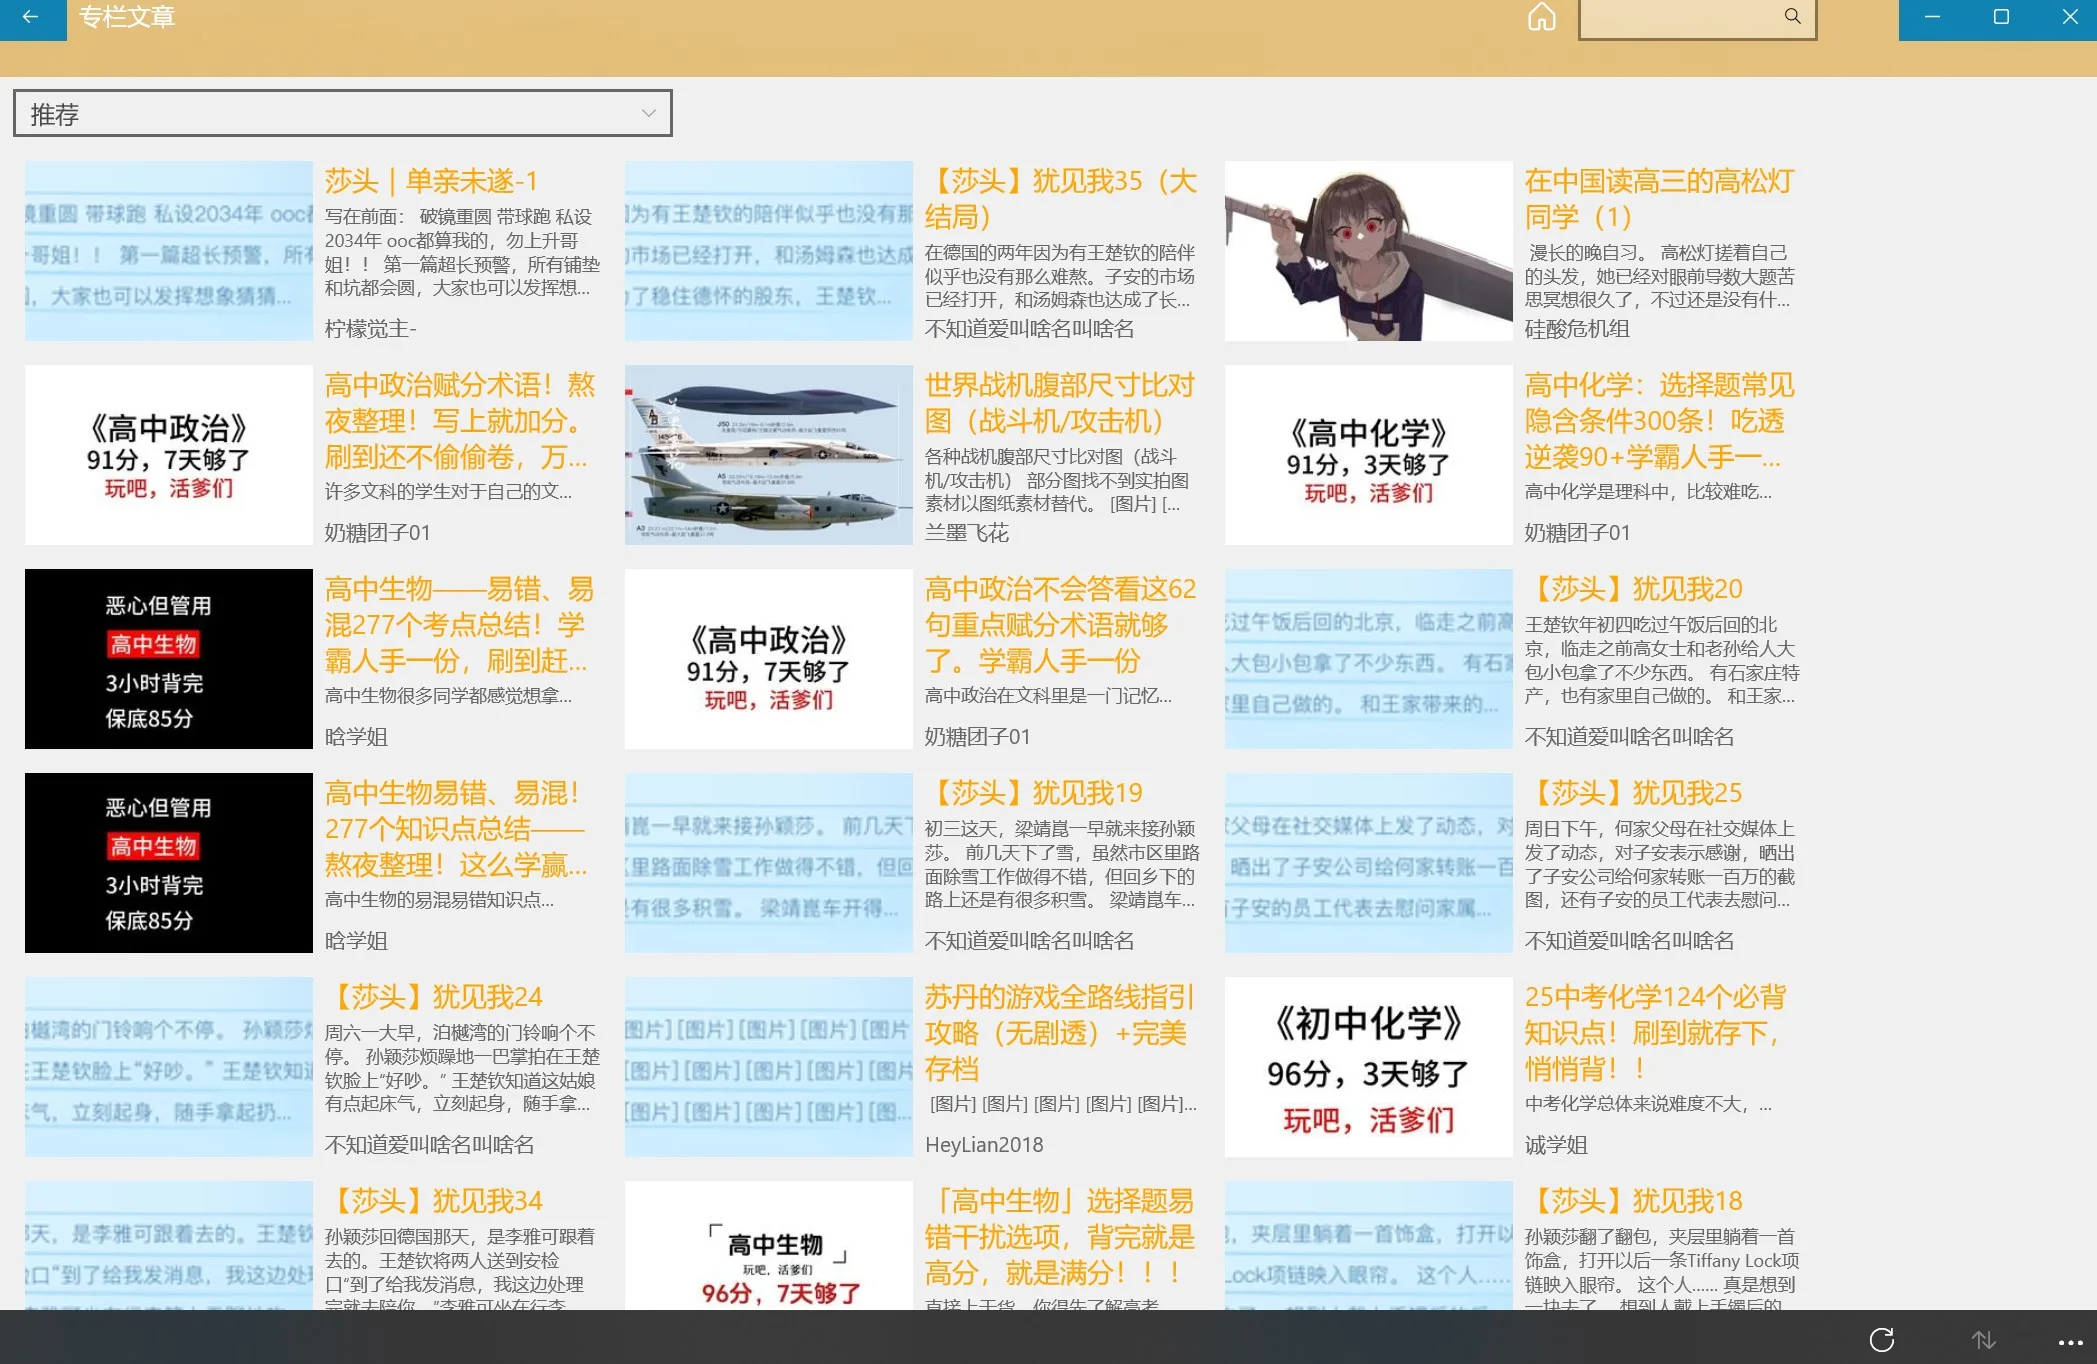Click the search magnifier icon
Screen dimensions: 2097x1364
(x=1792, y=16)
